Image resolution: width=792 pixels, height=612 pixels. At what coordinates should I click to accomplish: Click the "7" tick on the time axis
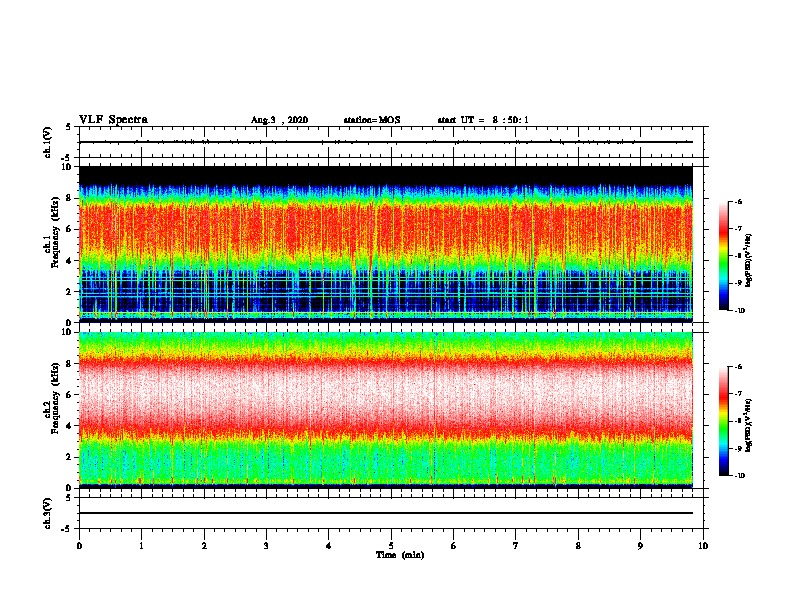(x=516, y=546)
